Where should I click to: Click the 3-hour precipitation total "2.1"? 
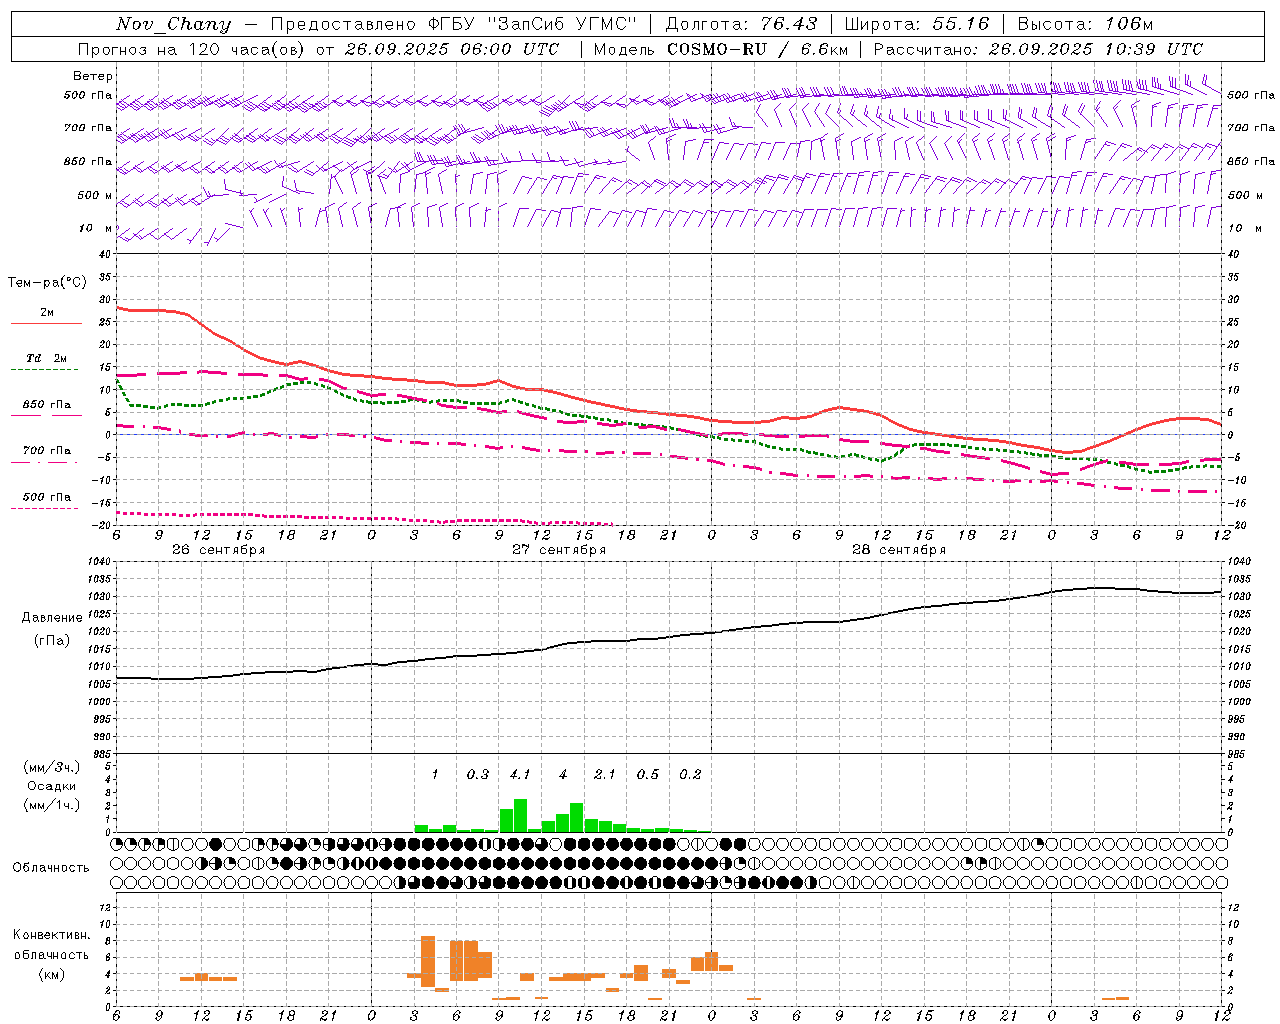point(605,775)
